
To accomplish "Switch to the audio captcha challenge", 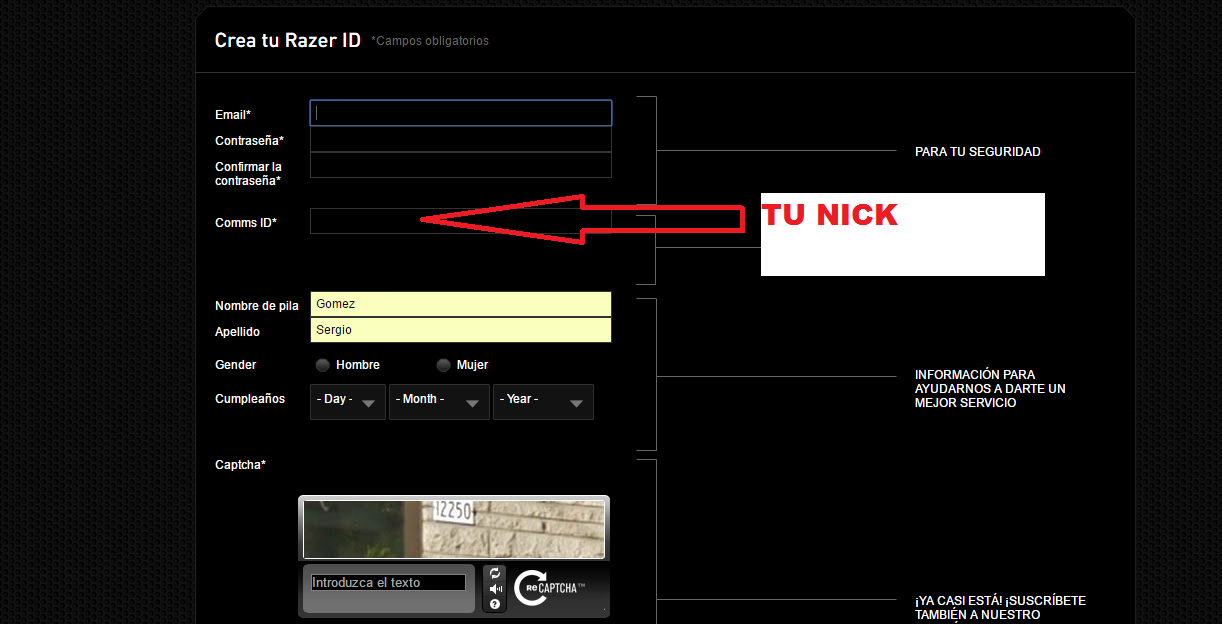I will [495, 589].
